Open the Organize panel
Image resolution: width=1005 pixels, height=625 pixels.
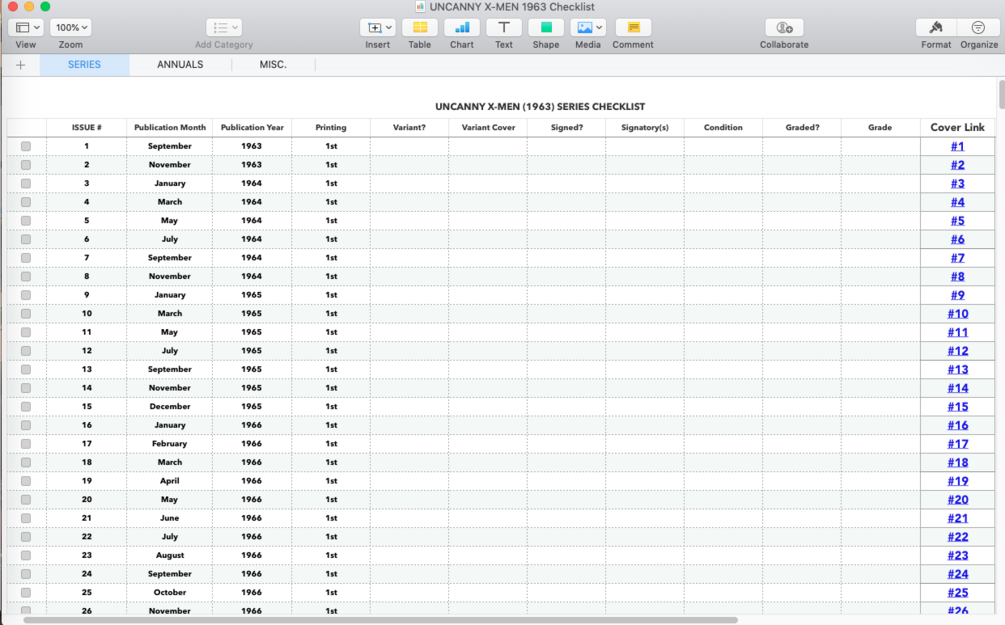click(x=978, y=28)
